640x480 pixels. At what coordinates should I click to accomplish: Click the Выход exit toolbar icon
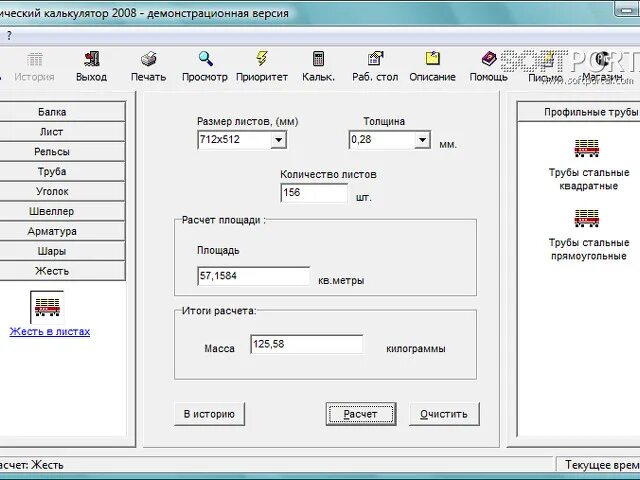91,59
